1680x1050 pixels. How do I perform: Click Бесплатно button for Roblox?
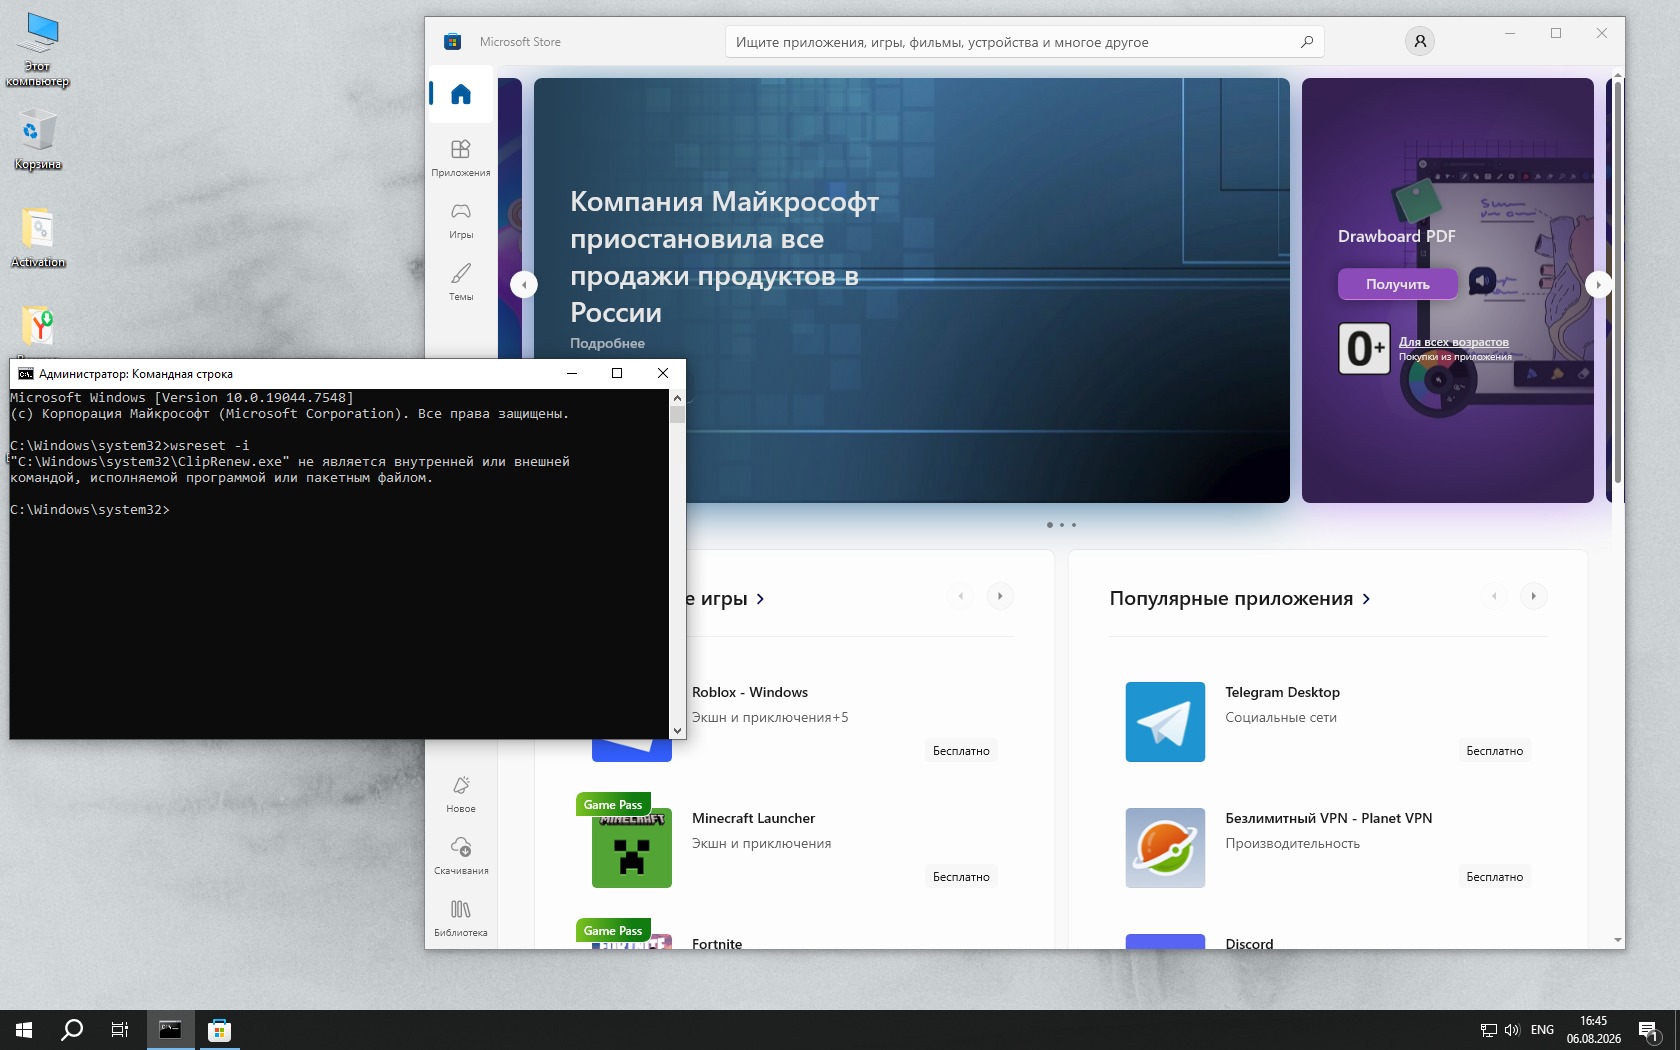point(961,751)
